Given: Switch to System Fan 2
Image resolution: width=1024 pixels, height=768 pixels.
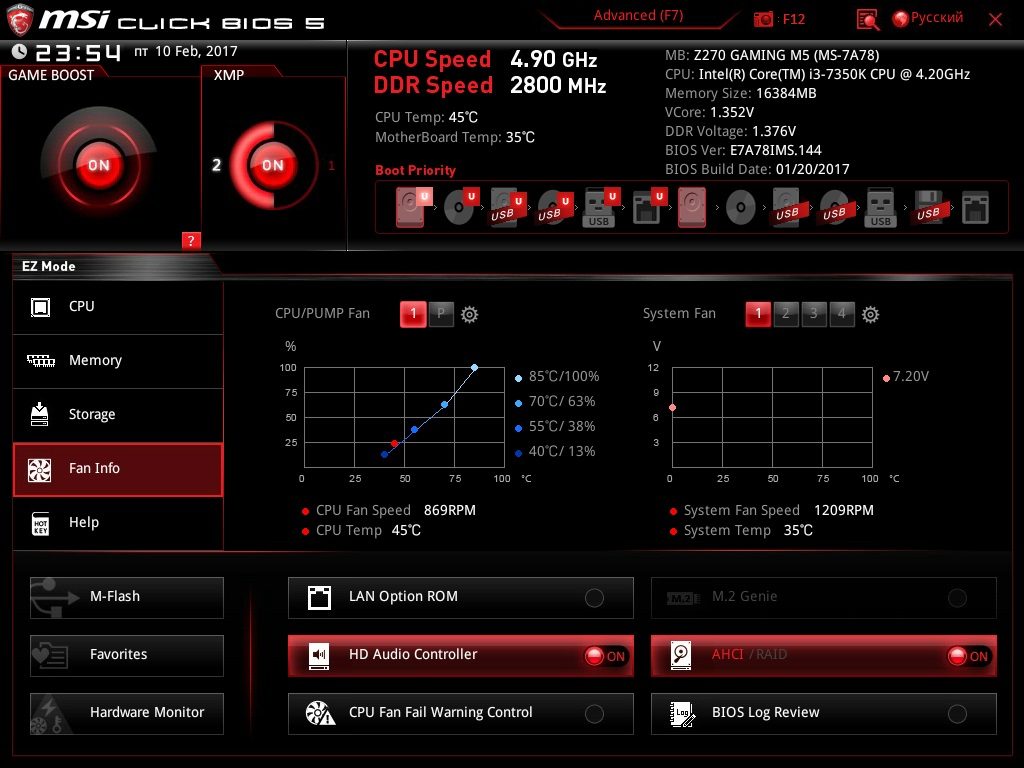Looking at the screenshot, I should coord(786,314).
